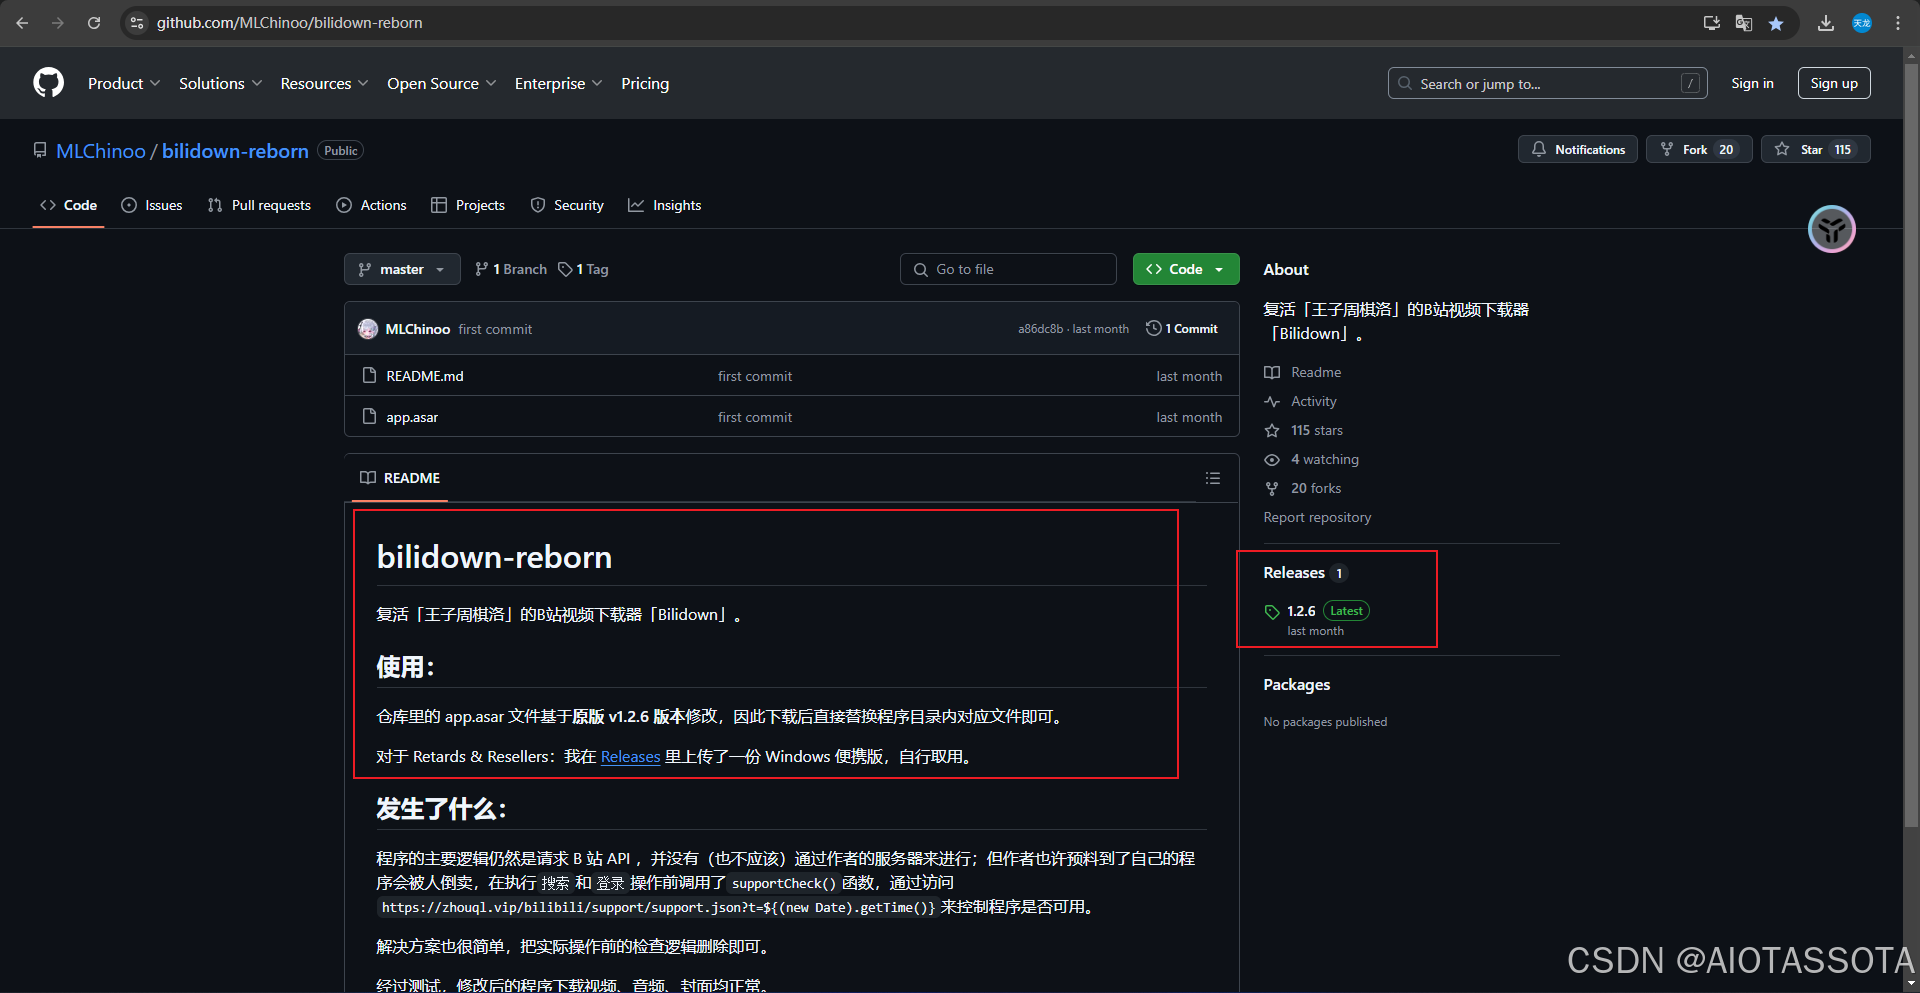Click the Sign up button
Image resolution: width=1920 pixels, height=993 pixels.
point(1834,83)
